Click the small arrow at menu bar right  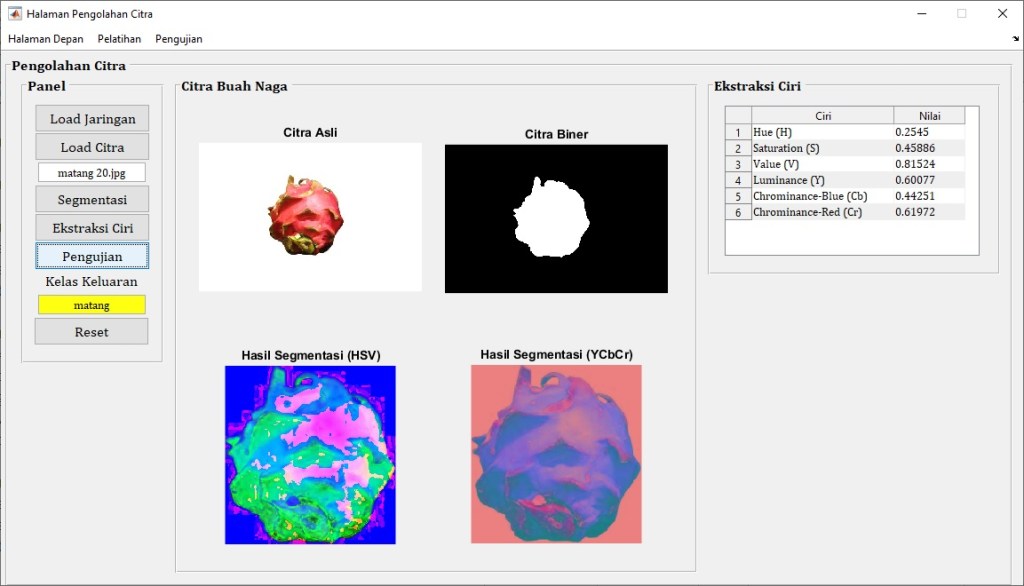(1015, 39)
